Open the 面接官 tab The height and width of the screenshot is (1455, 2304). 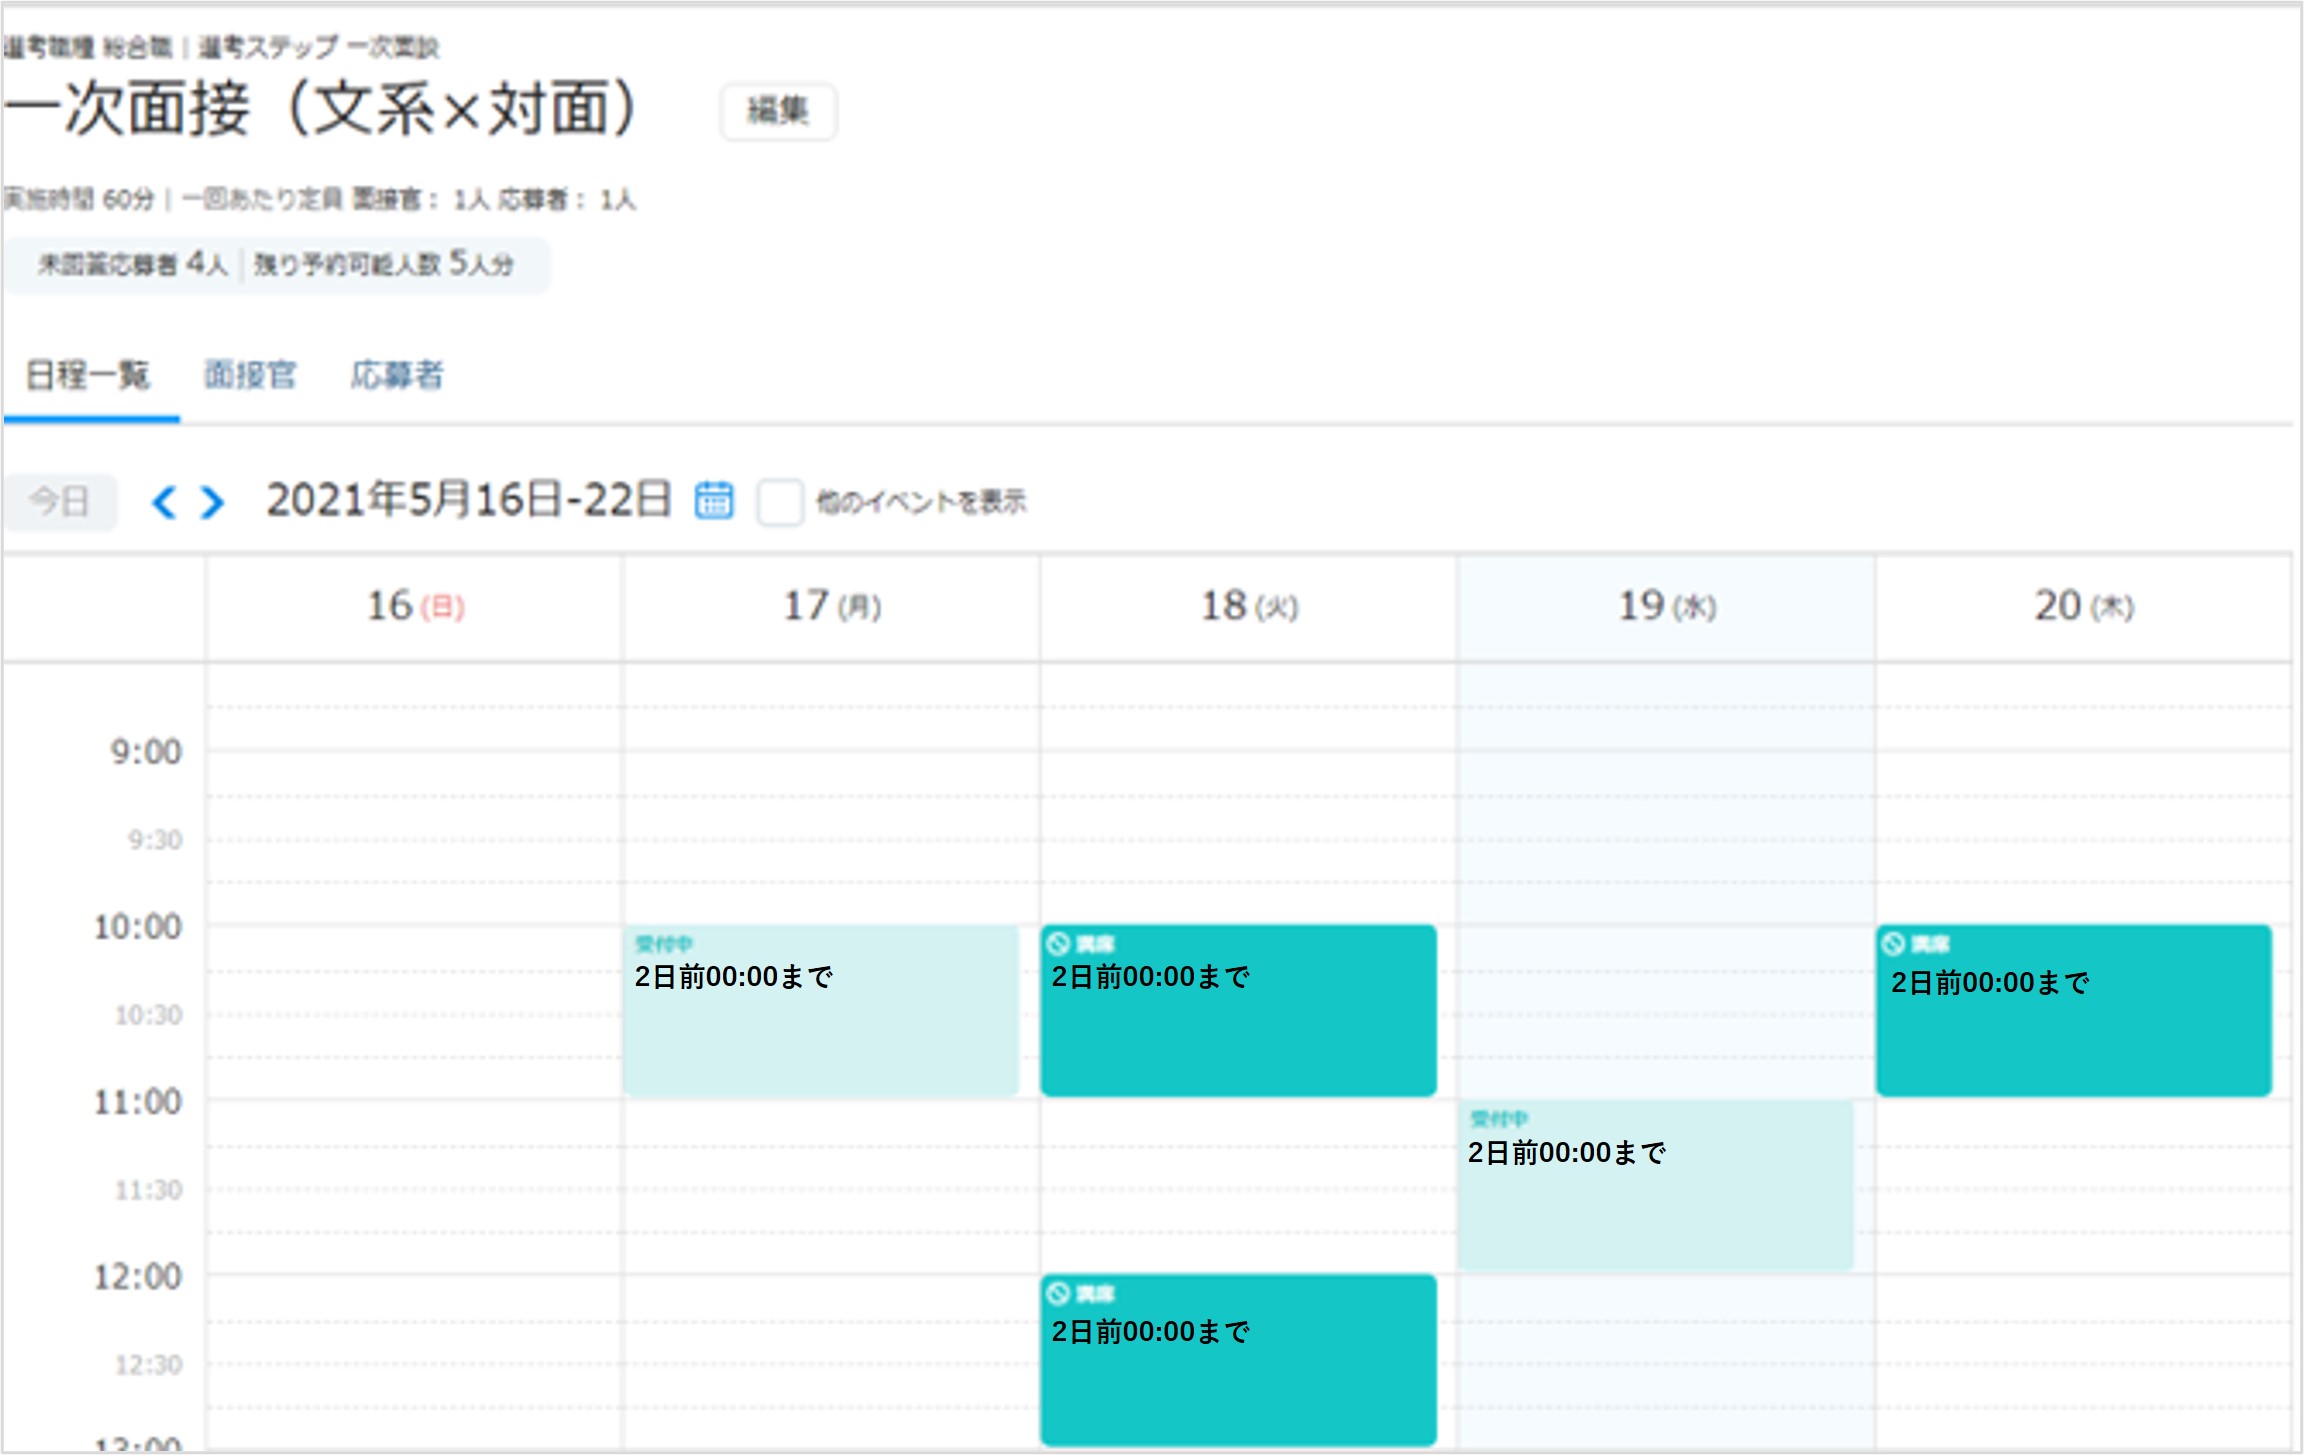coord(250,375)
